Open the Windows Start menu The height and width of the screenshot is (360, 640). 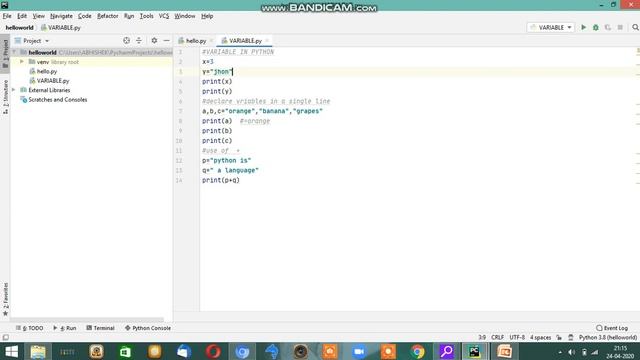[x=11, y=351]
